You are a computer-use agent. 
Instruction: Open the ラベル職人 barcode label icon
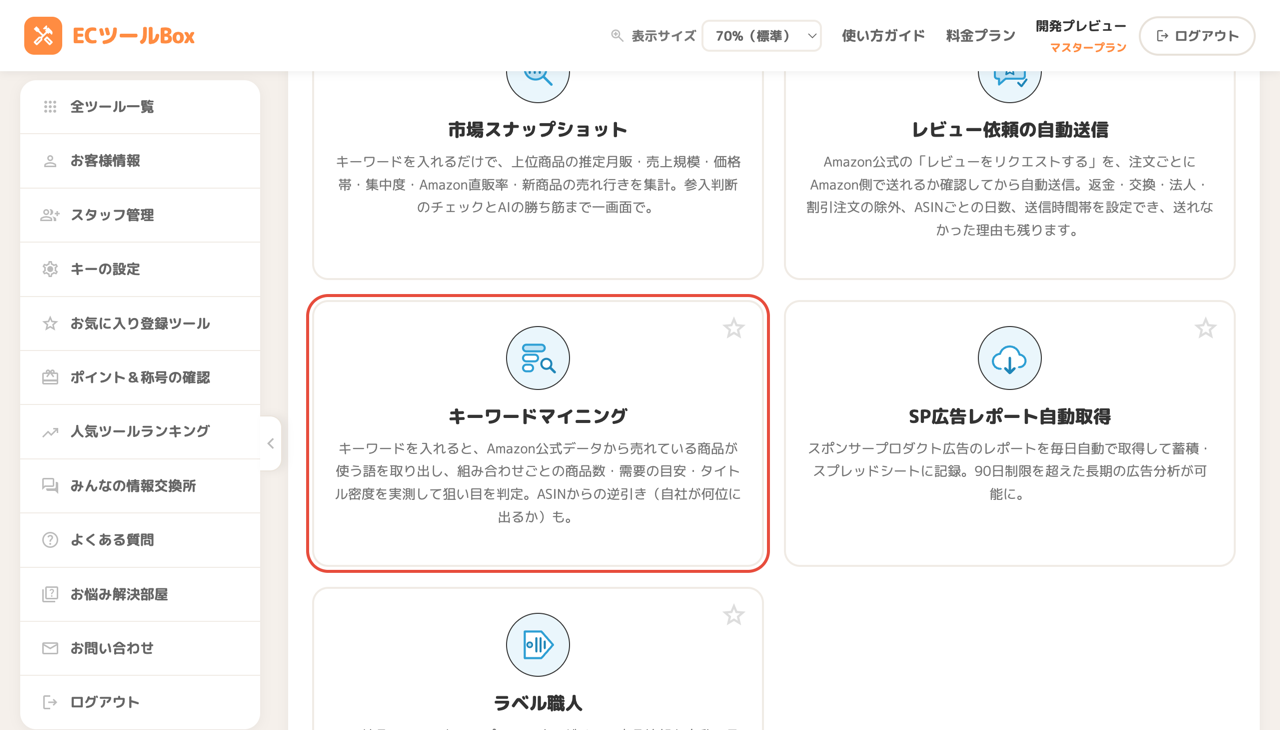tap(538, 645)
